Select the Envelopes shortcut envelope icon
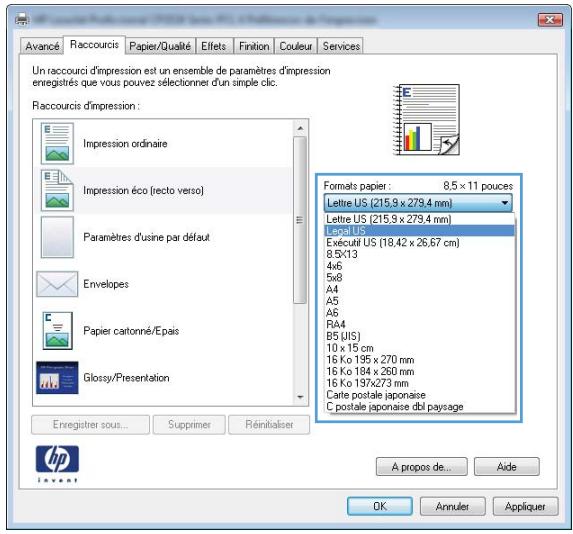Image resolution: width=573 pixels, height=534 pixels. [x=57, y=284]
